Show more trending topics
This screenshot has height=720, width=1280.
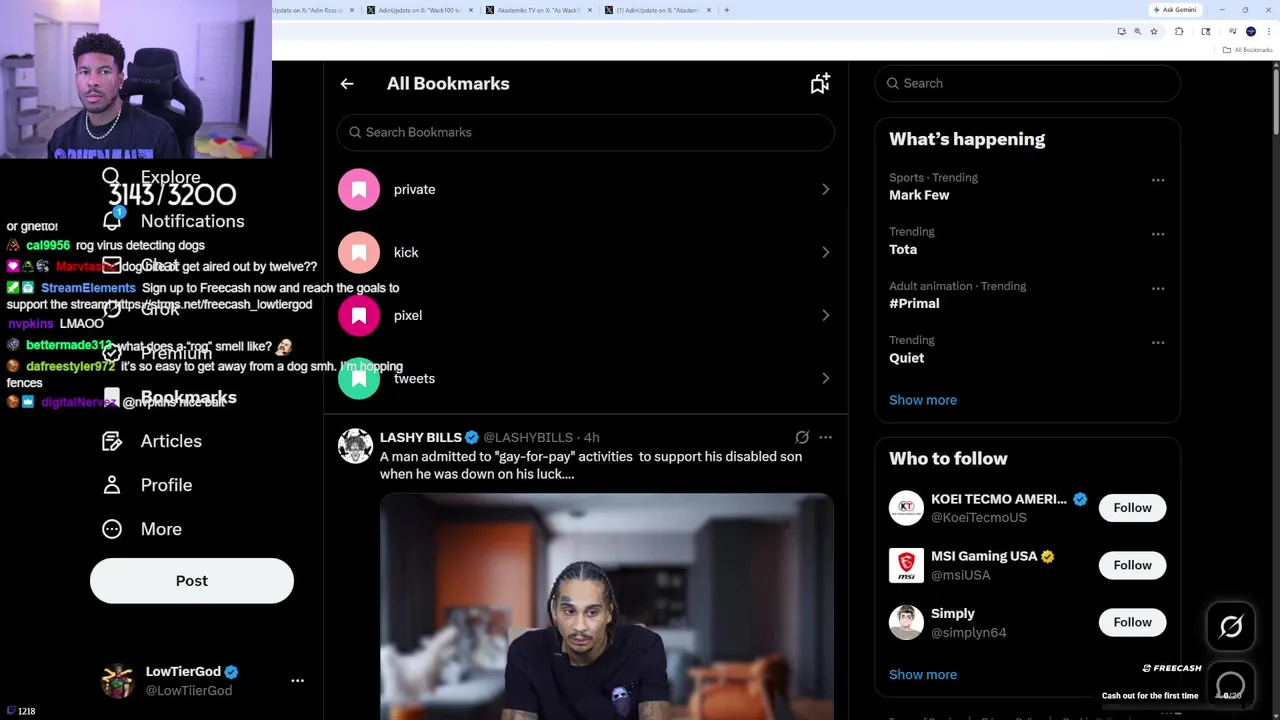tap(923, 400)
